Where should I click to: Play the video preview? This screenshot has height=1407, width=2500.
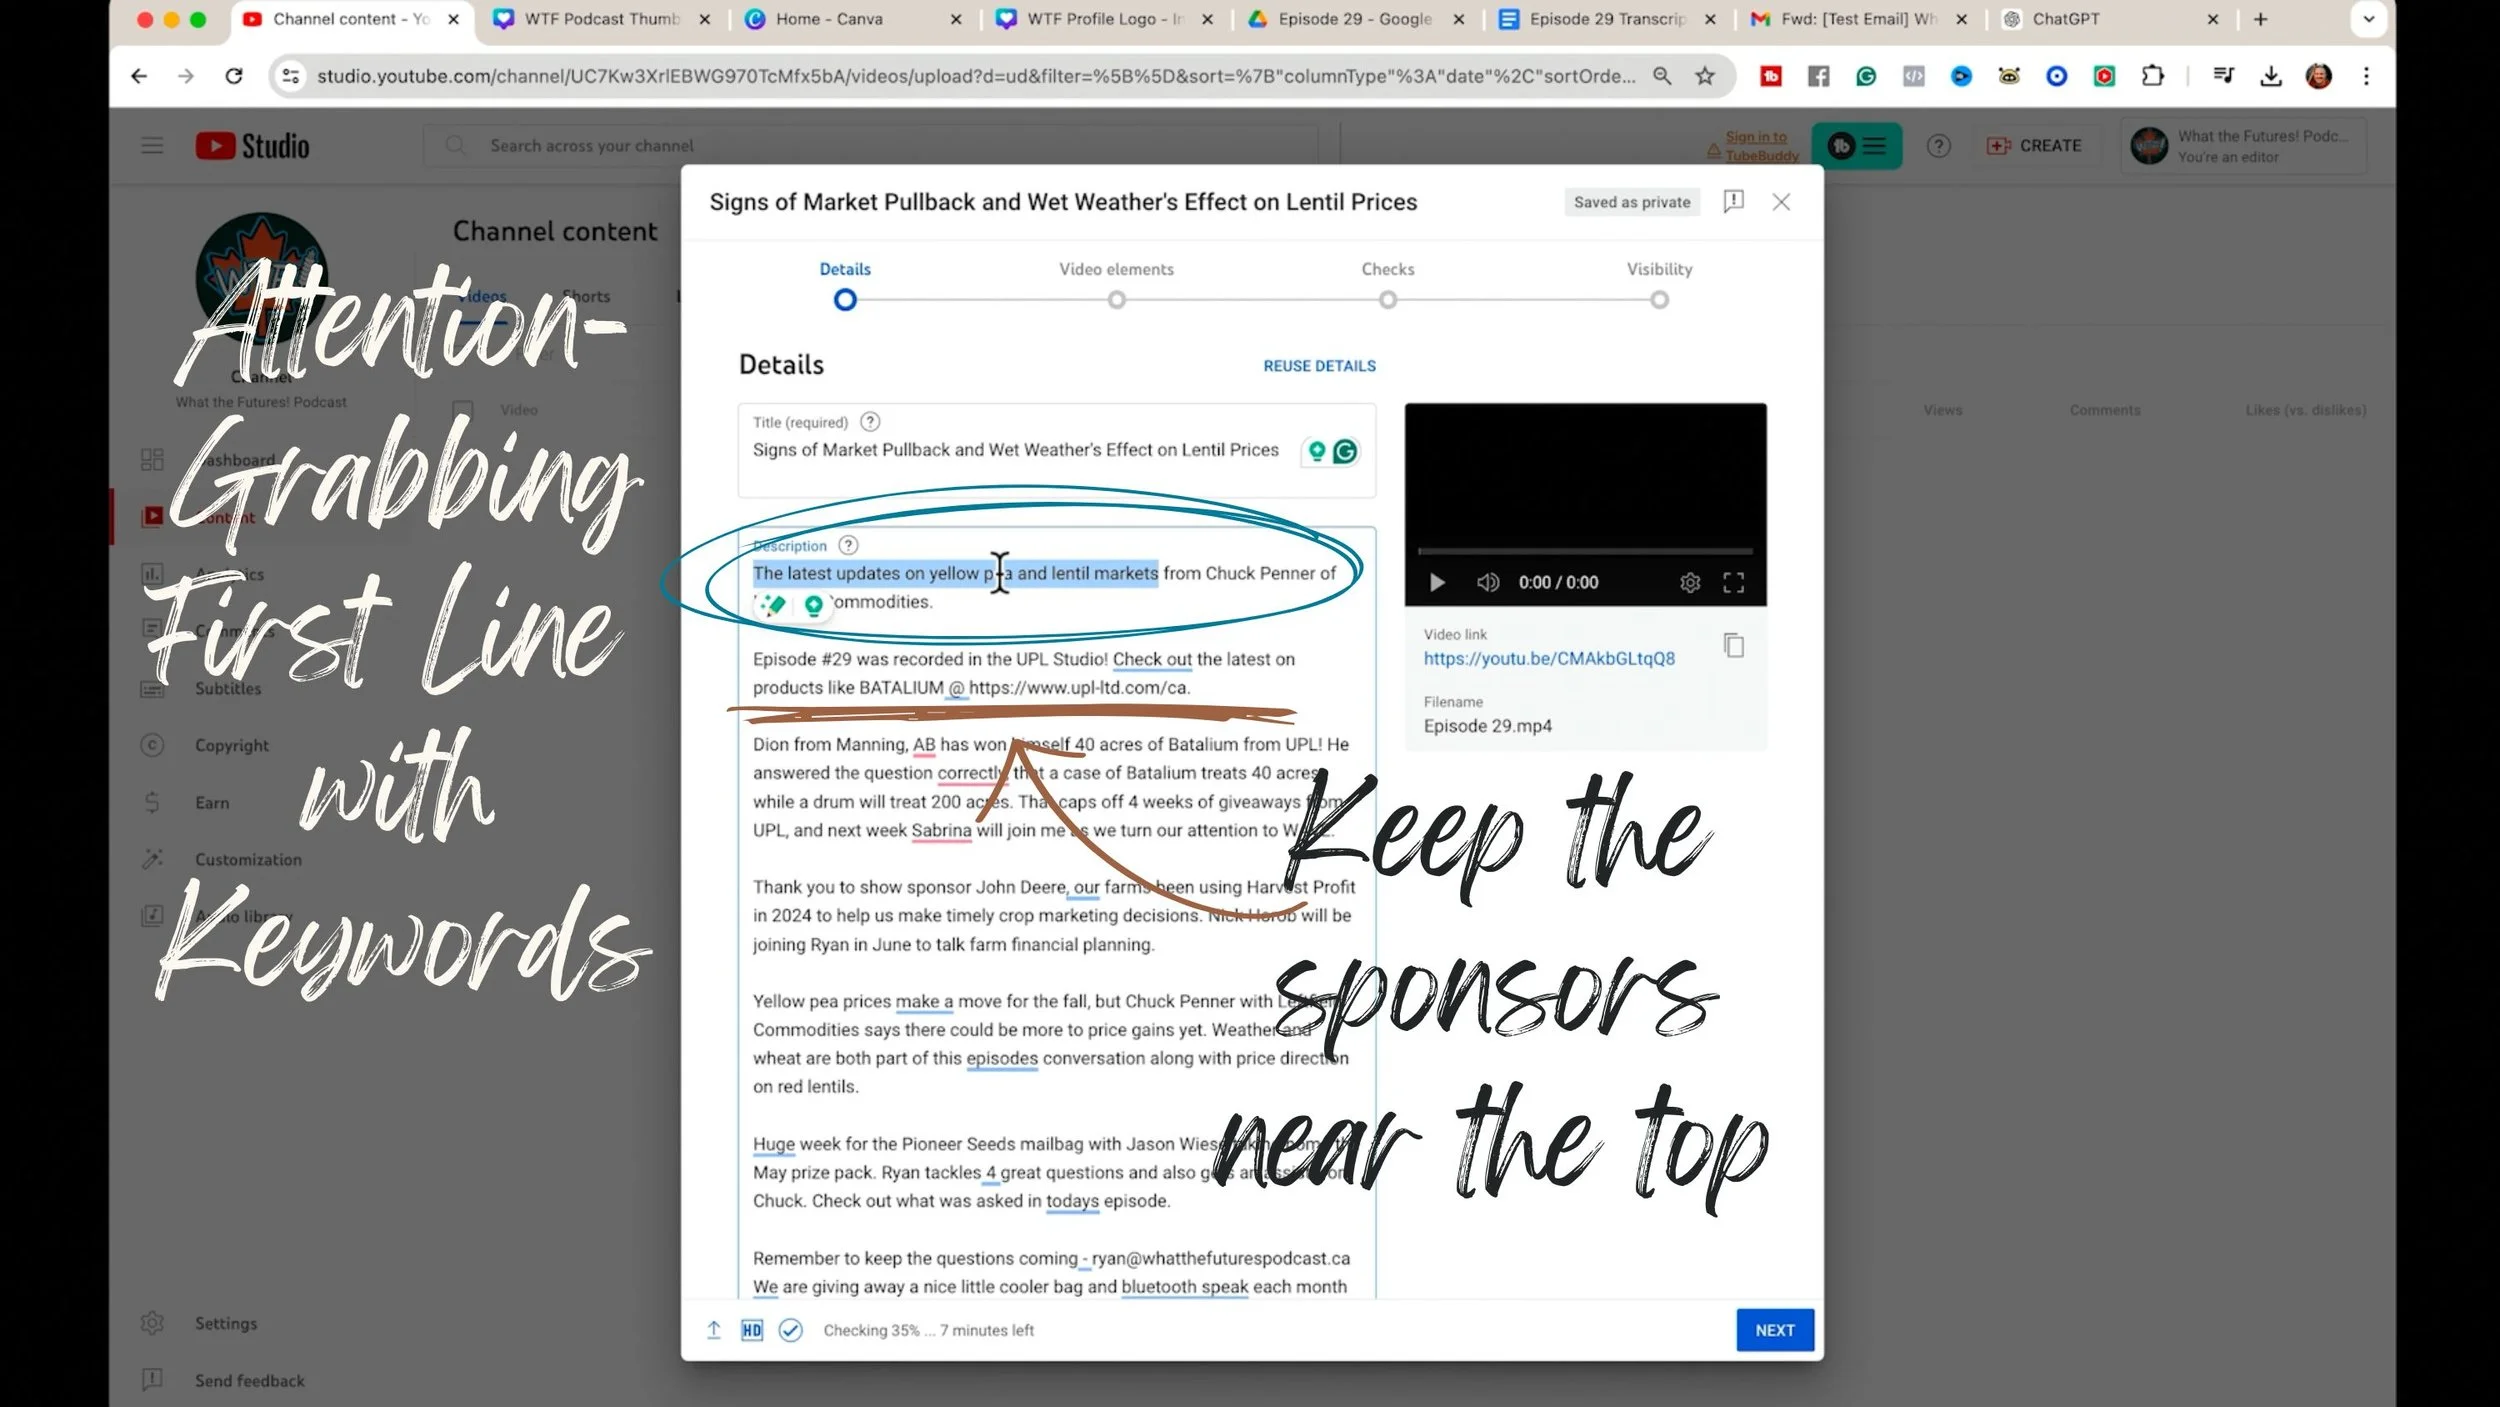[x=1437, y=582]
